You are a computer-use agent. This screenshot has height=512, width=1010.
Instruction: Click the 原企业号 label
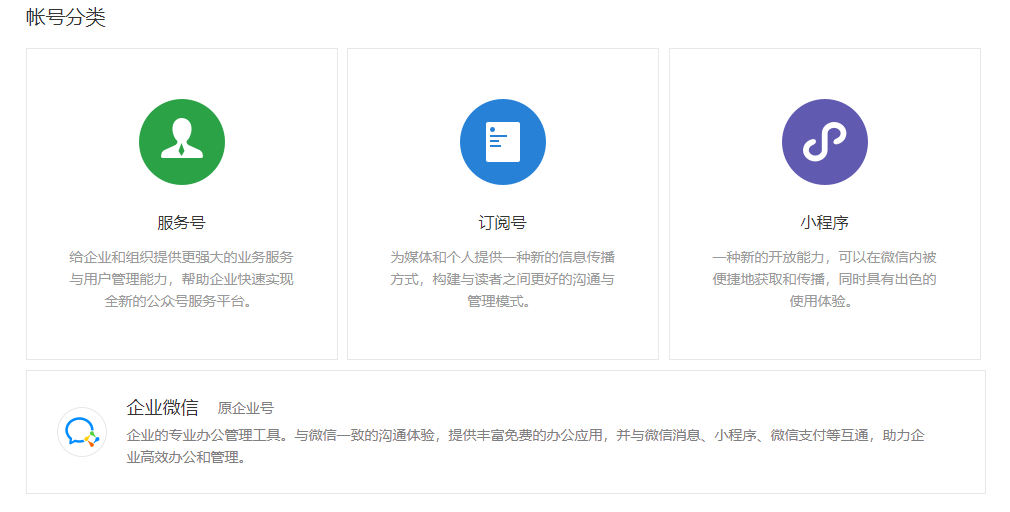click(x=245, y=408)
